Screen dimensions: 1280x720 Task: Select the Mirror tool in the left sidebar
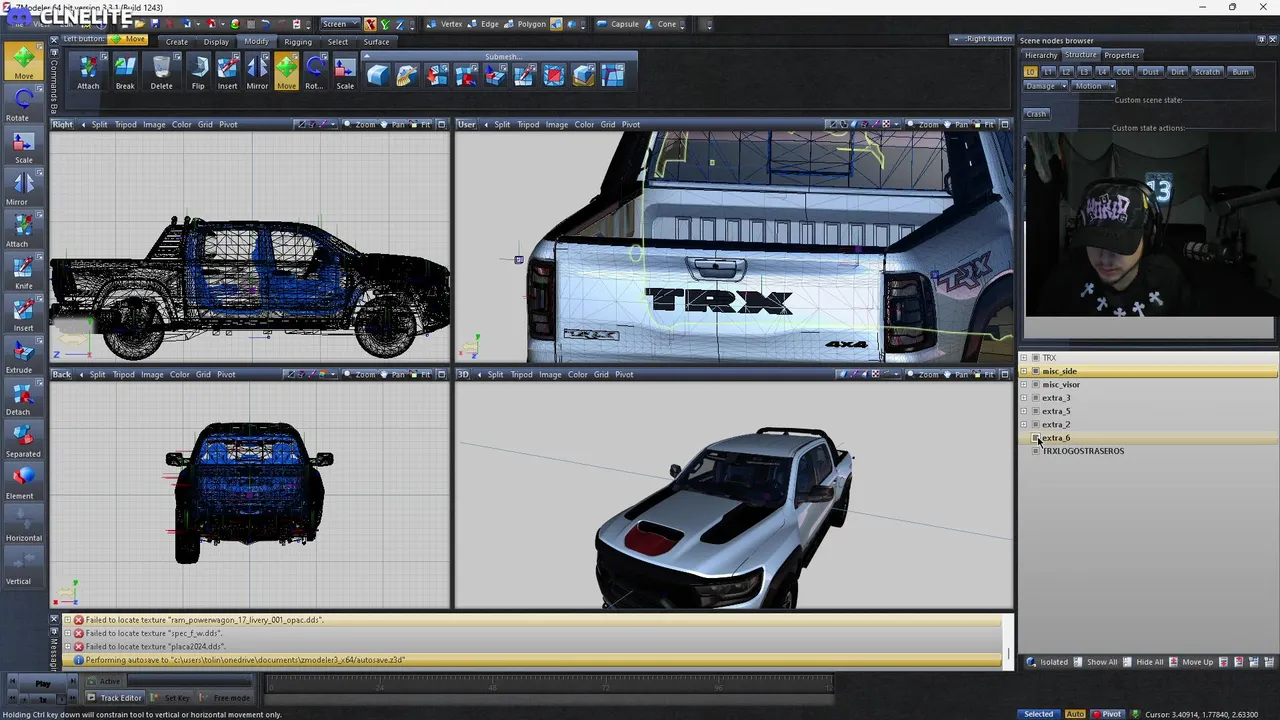click(23, 189)
